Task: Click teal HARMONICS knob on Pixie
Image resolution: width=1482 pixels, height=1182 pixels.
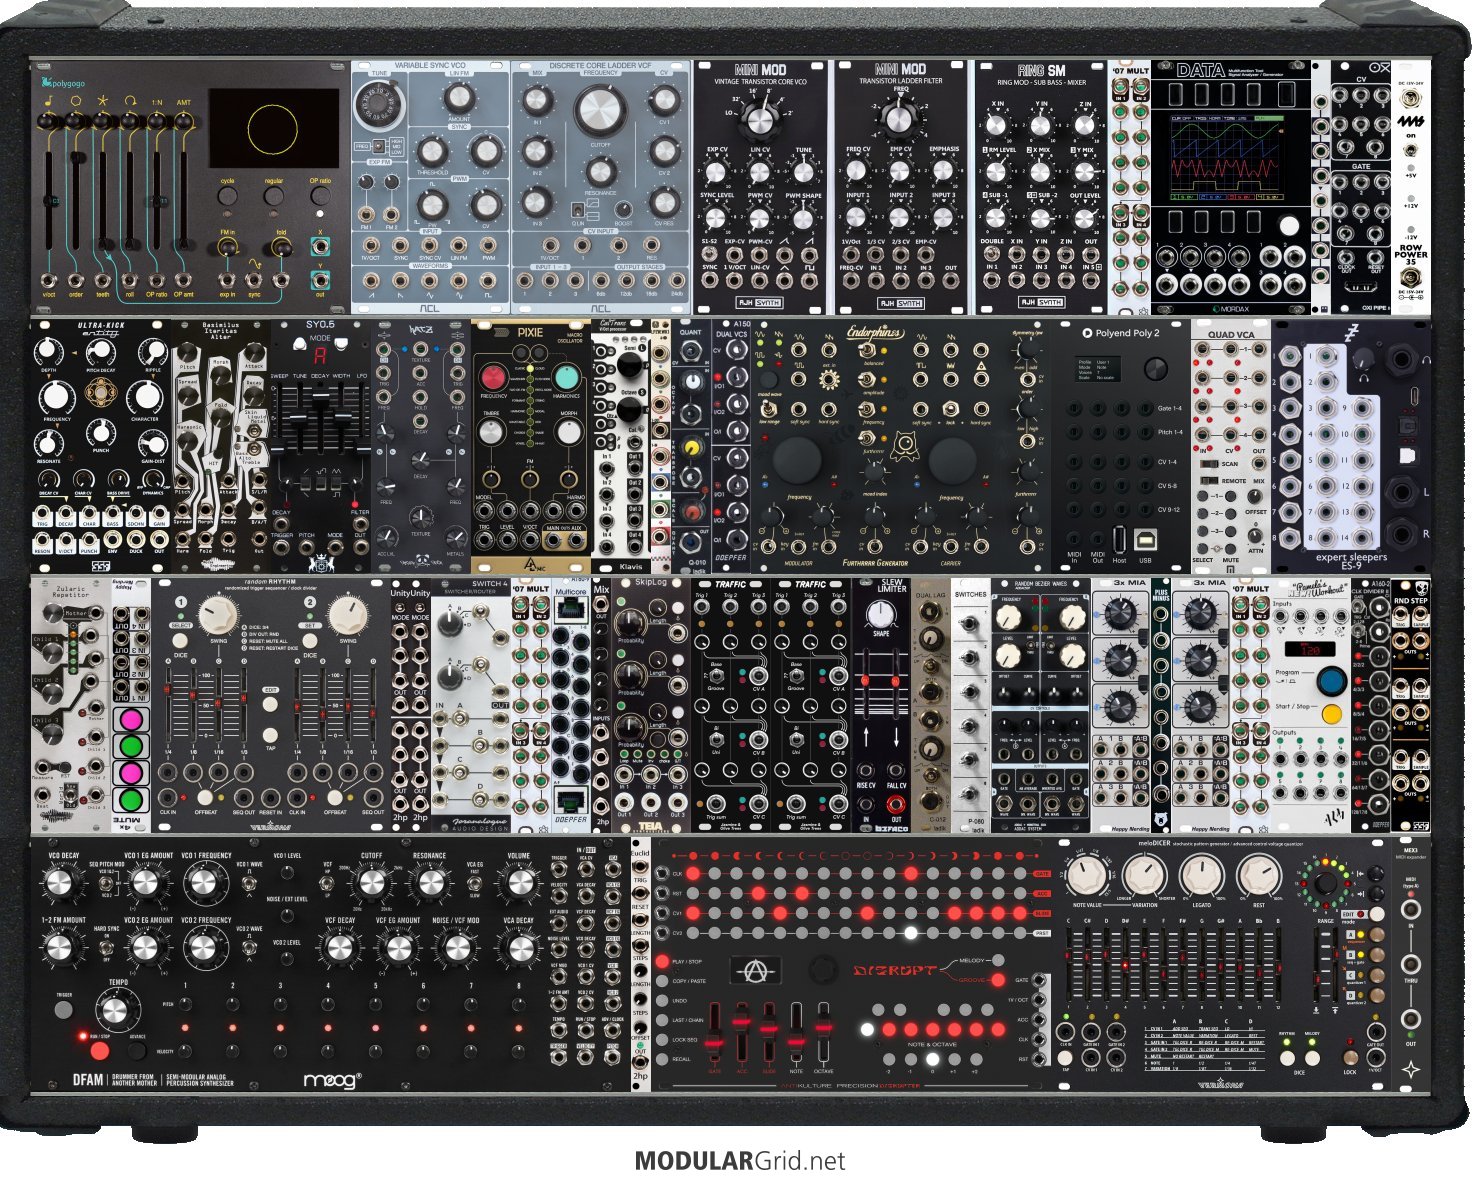Action: [x=566, y=377]
